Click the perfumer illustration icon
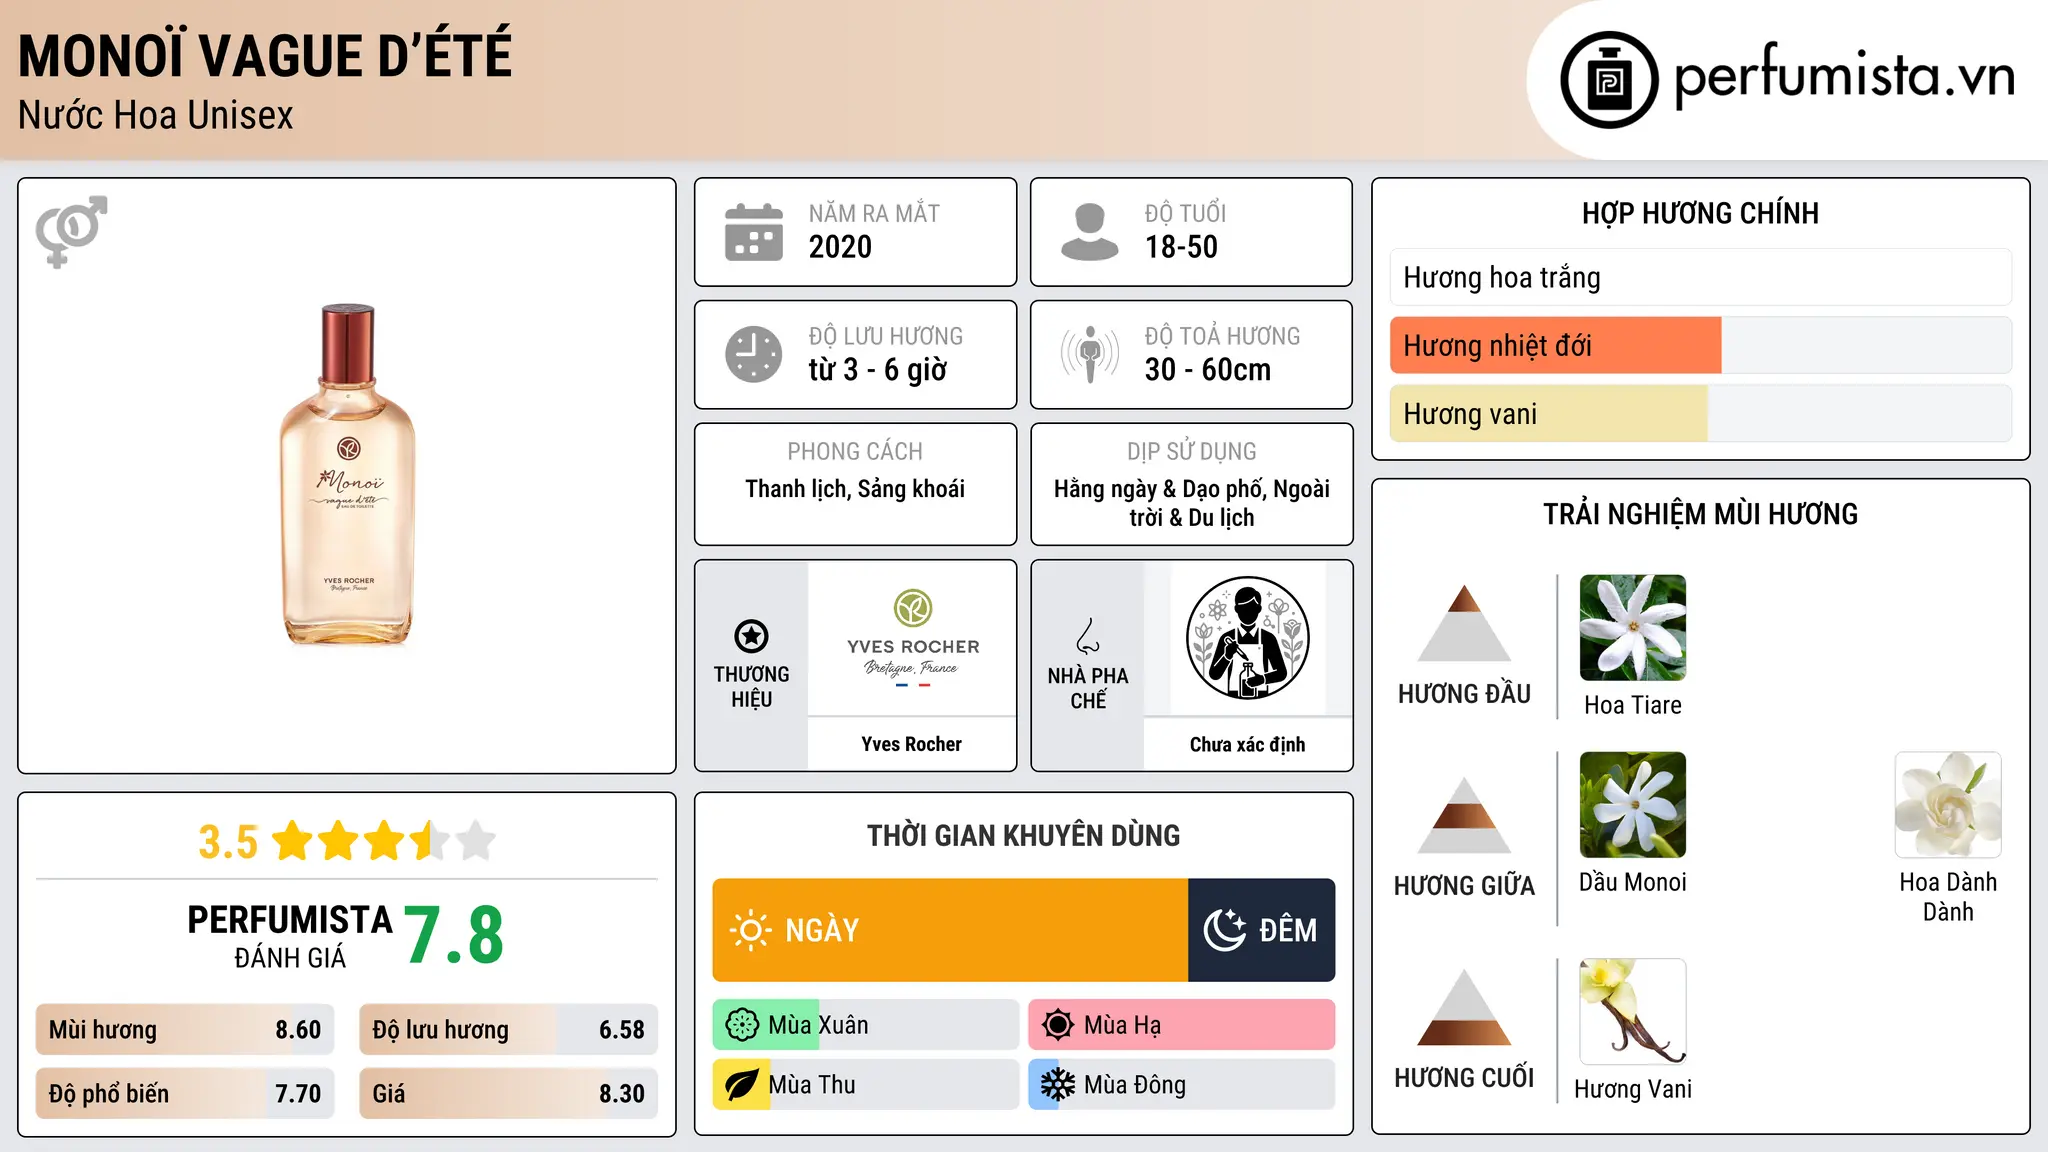The height and width of the screenshot is (1152, 2048). (1248, 638)
